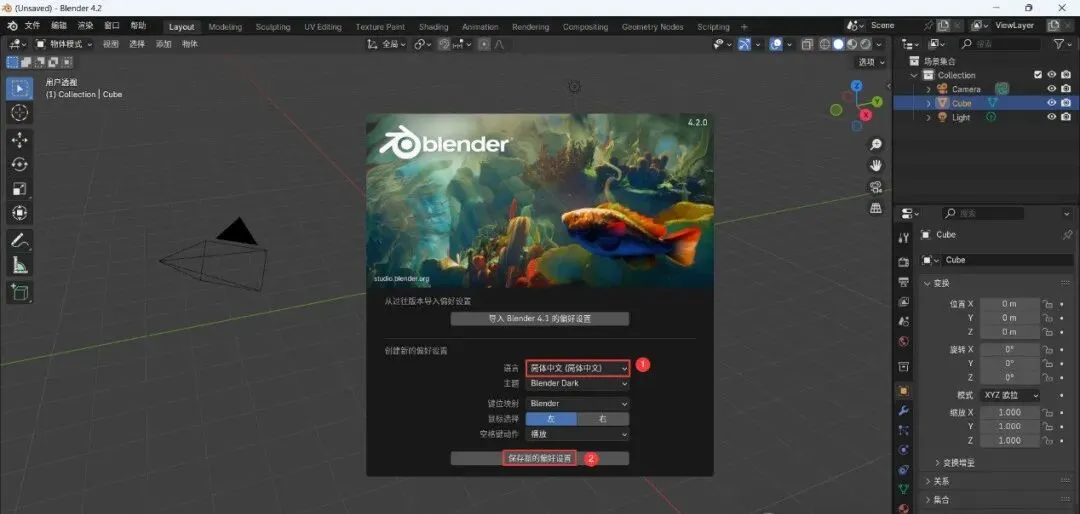The image size is (1080, 514).
Task: Toggle camera view icon in viewport
Action: tap(876, 187)
